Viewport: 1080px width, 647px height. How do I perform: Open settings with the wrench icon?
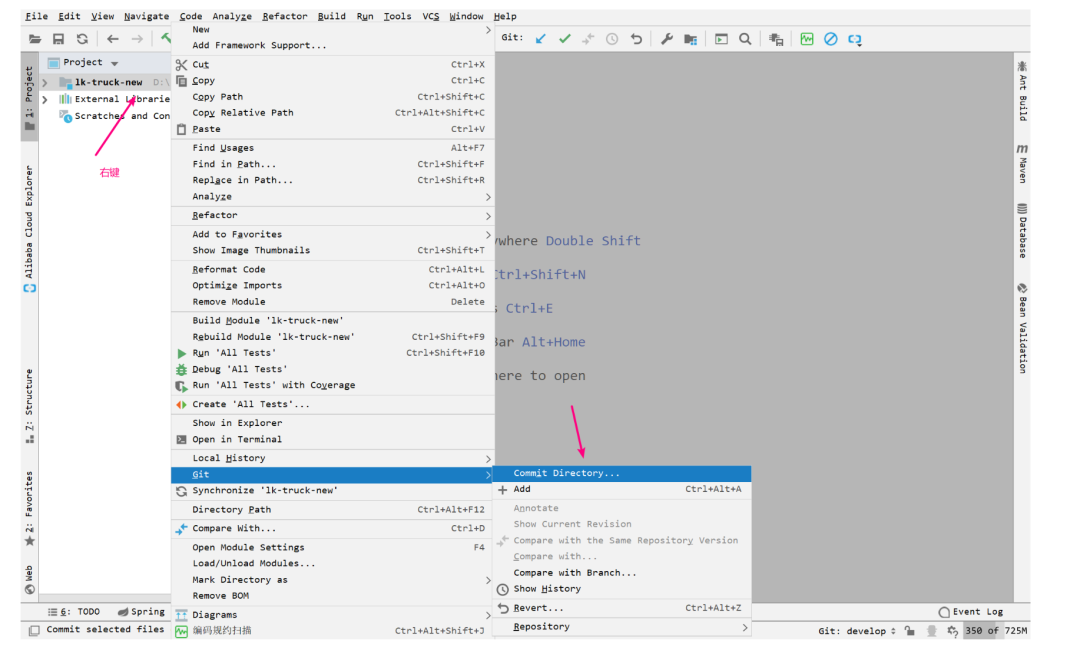(666, 39)
